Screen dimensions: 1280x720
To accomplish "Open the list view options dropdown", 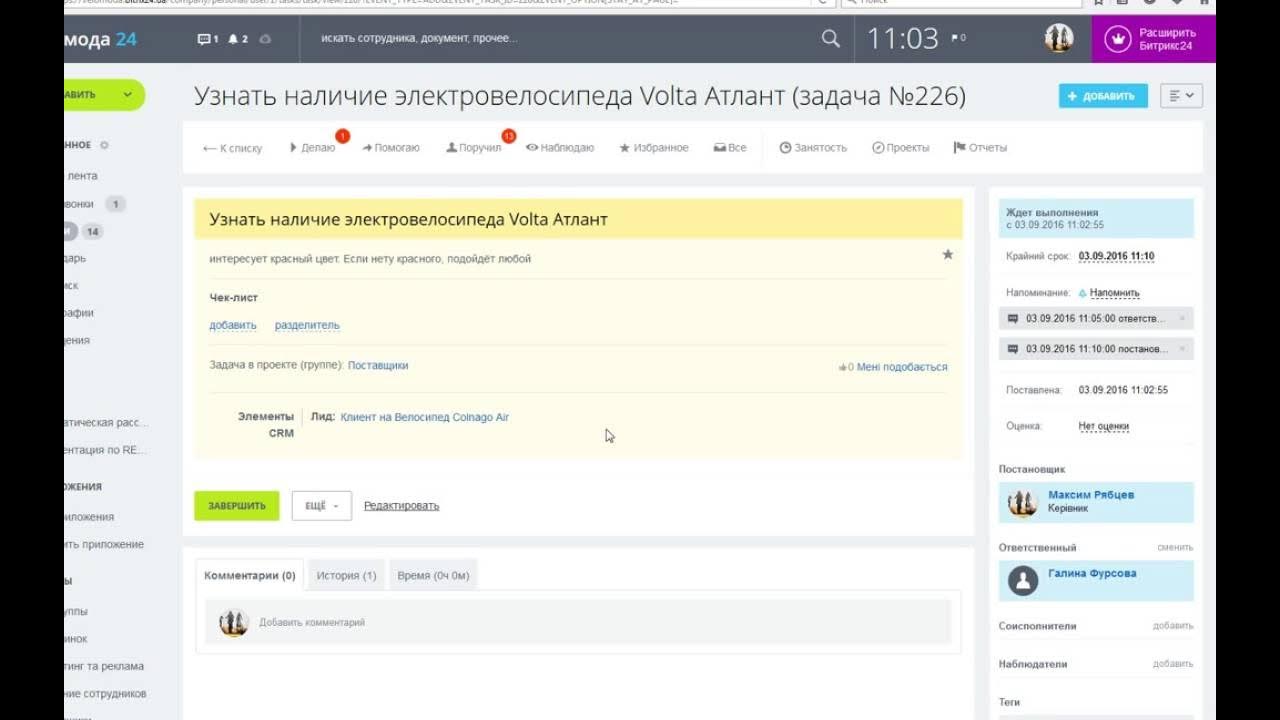I will pyautogui.click(x=1181, y=96).
